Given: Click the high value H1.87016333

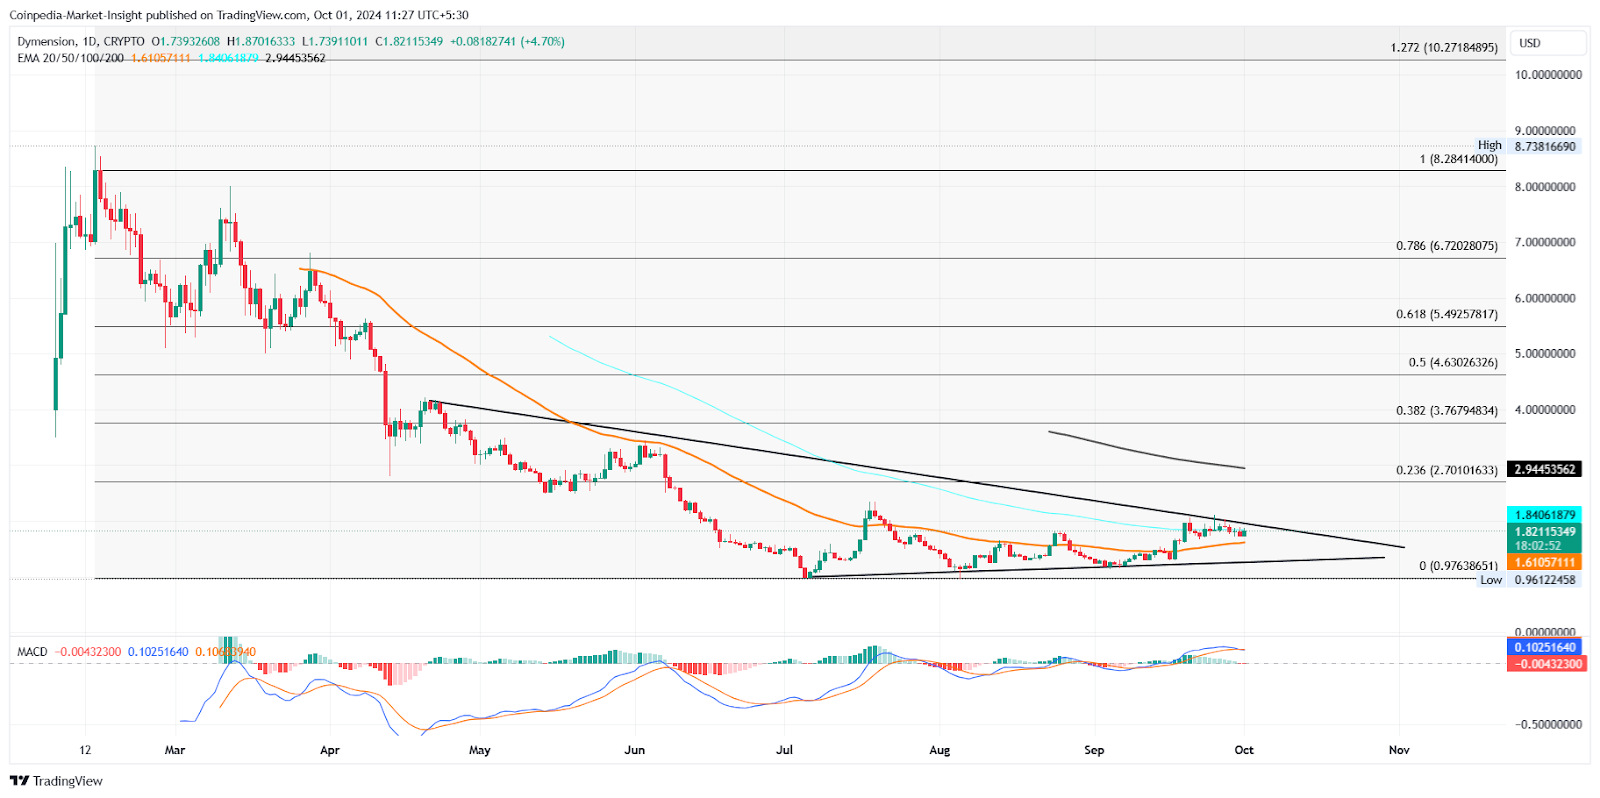Looking at the screenshot, I should (261, 42).
